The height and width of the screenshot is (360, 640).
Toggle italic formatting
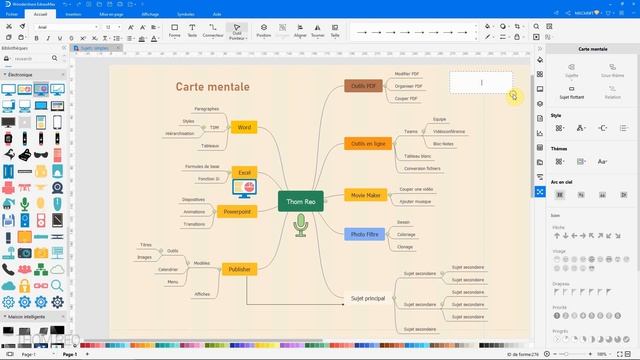48,38
